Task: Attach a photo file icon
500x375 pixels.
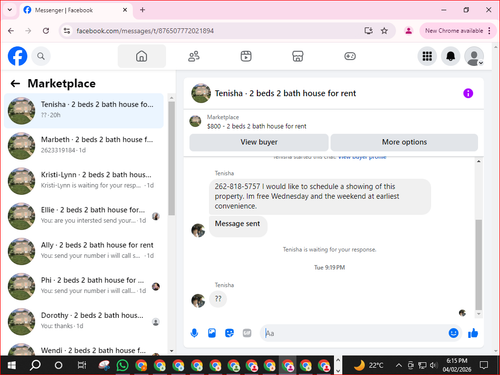Action: point(212,333)
